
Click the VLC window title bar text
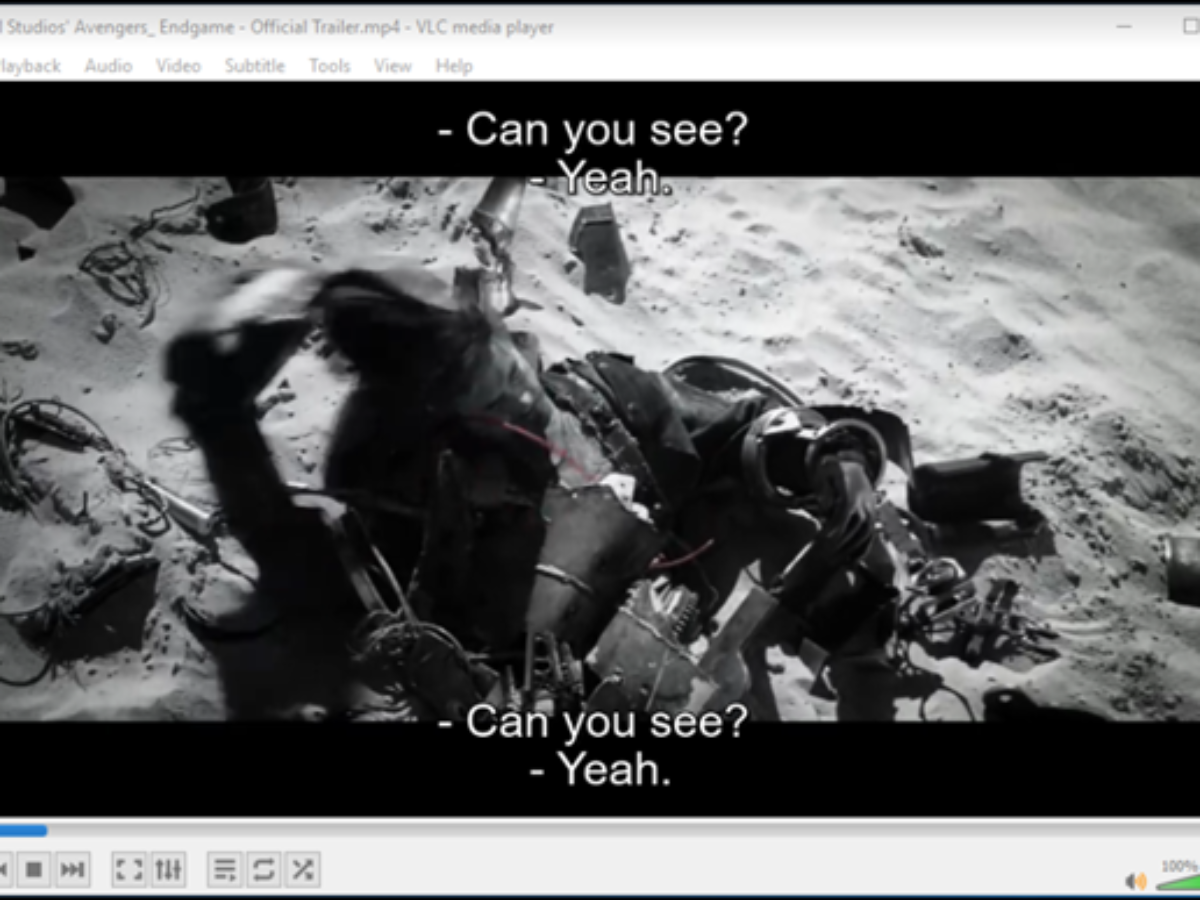click(277, 27)
